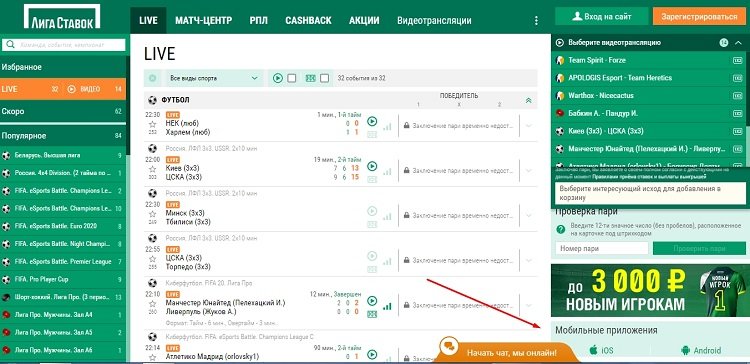Viewport: 750px width, 364px height.
Task: Expand more markets for Минск (3x3) match
Action: (x=529, y=215)
